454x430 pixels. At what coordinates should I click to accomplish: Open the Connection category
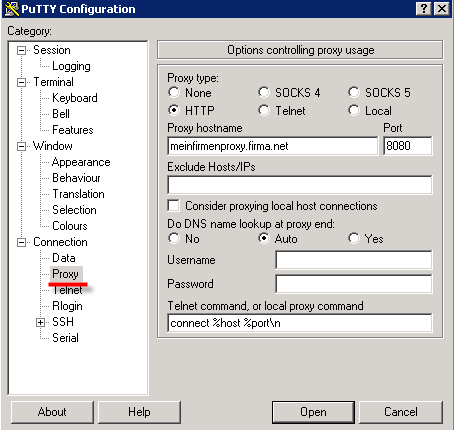60,242
